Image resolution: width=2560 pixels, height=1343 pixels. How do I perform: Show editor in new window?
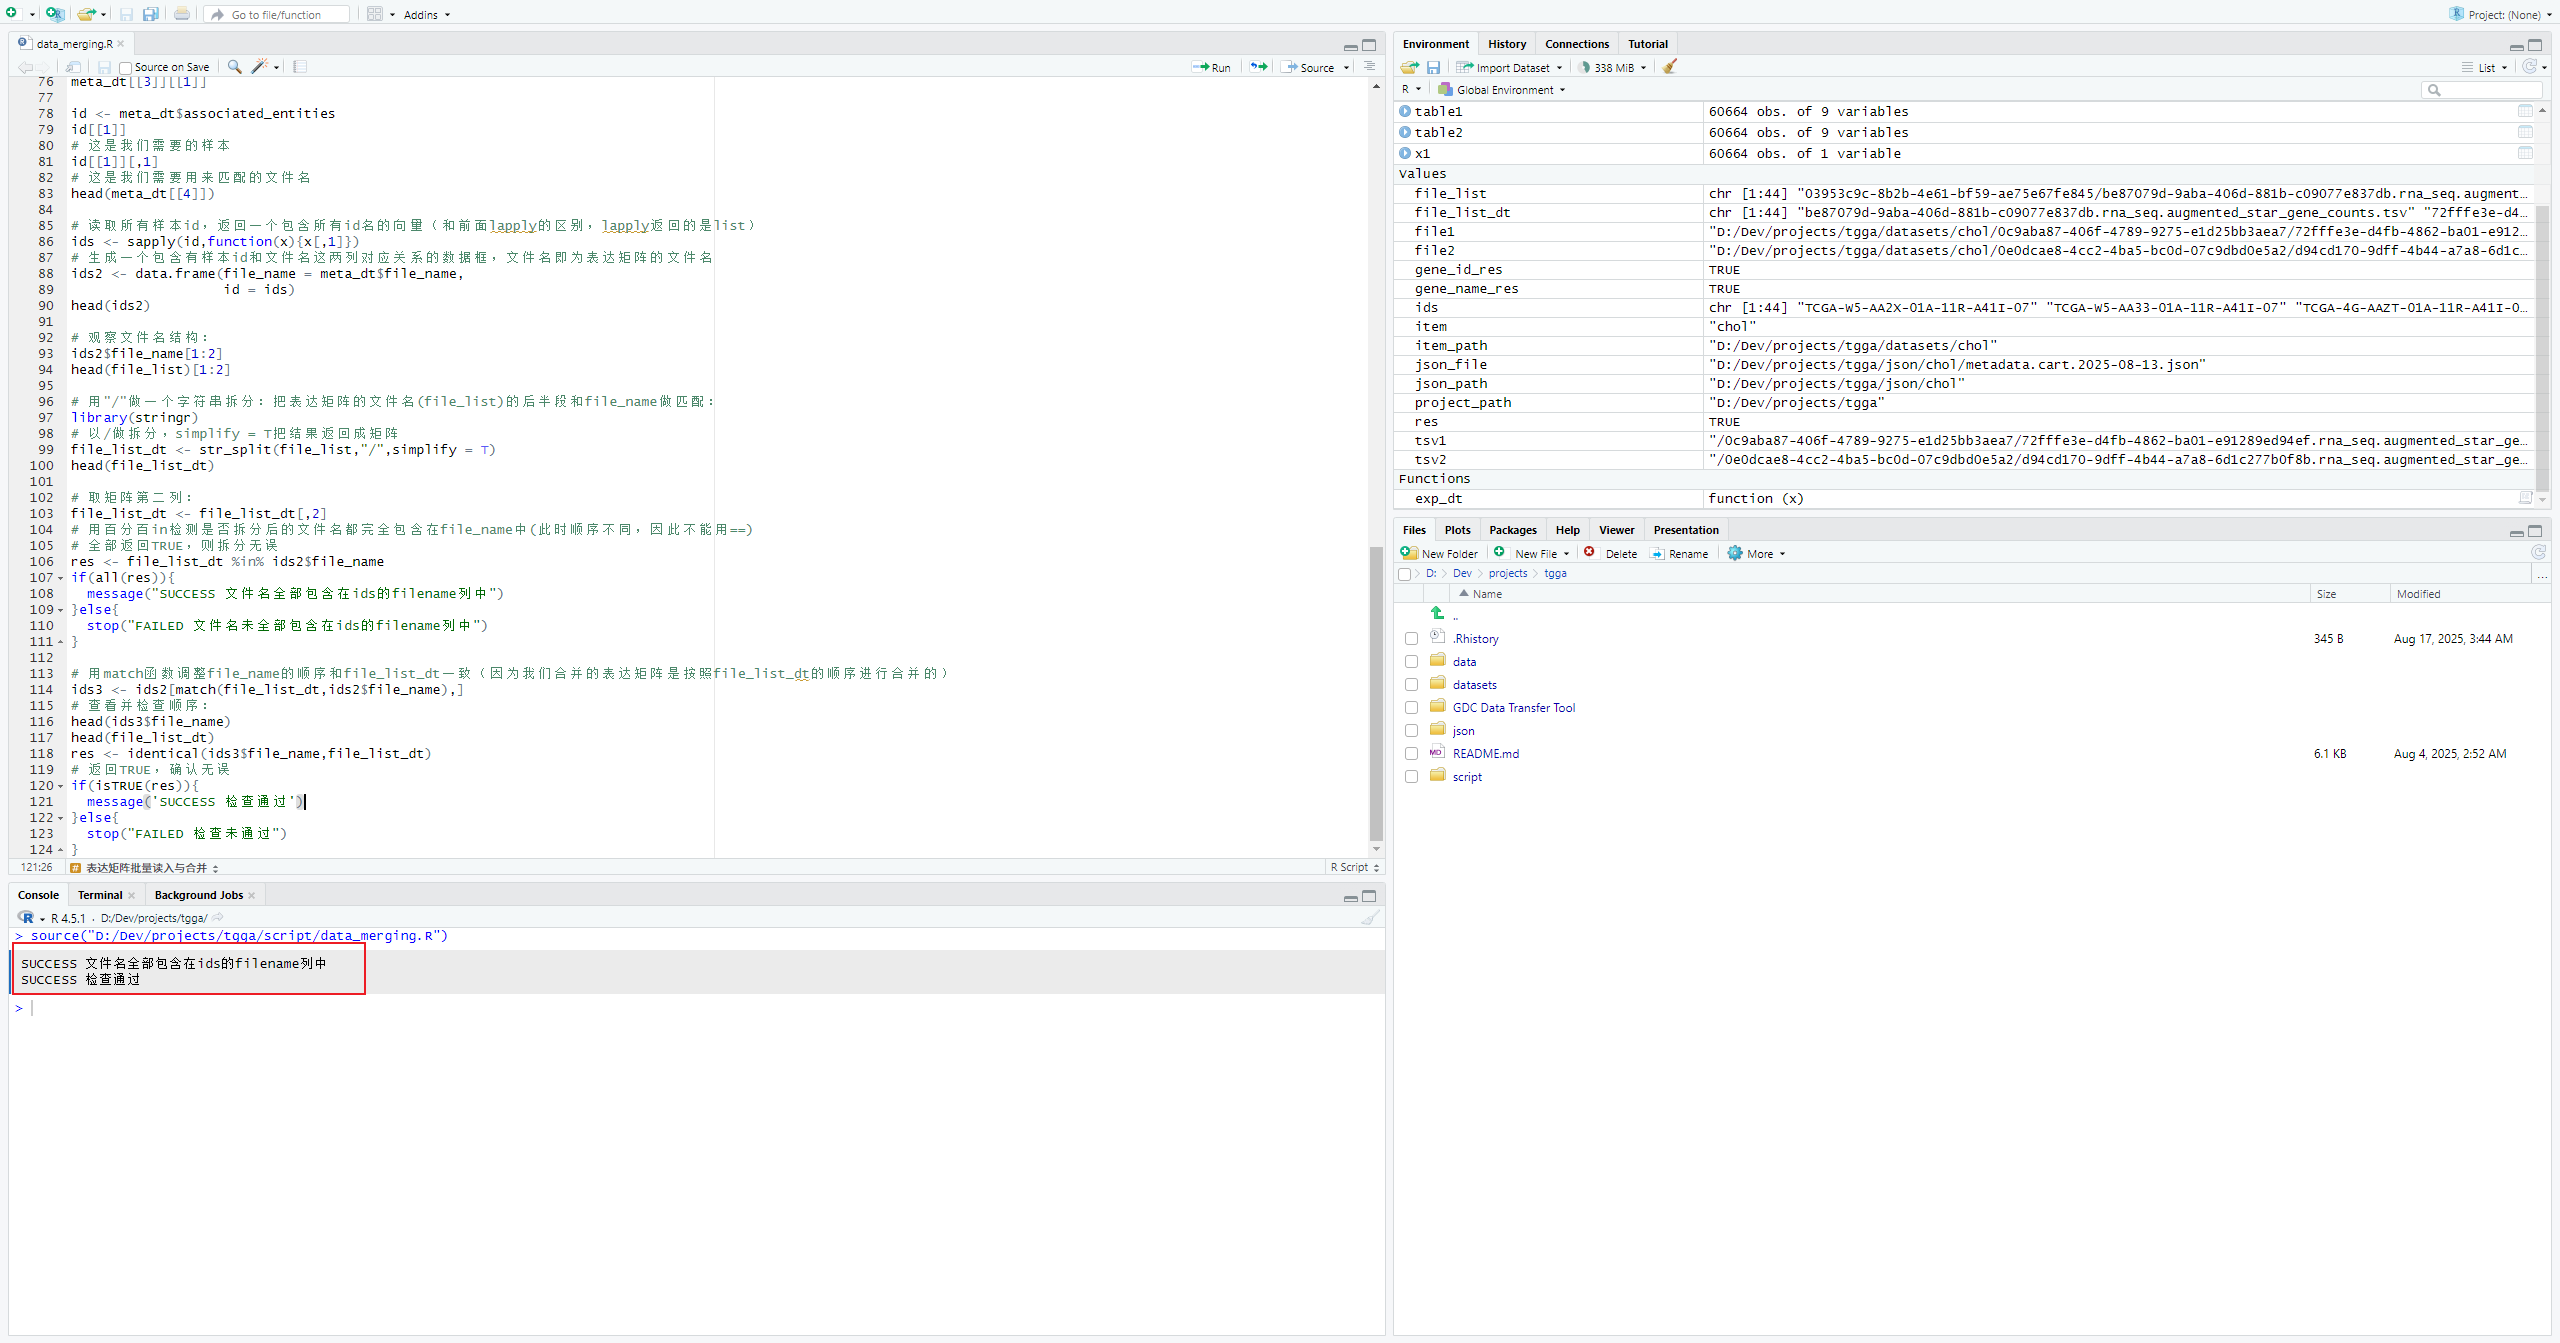coord(74,67)
